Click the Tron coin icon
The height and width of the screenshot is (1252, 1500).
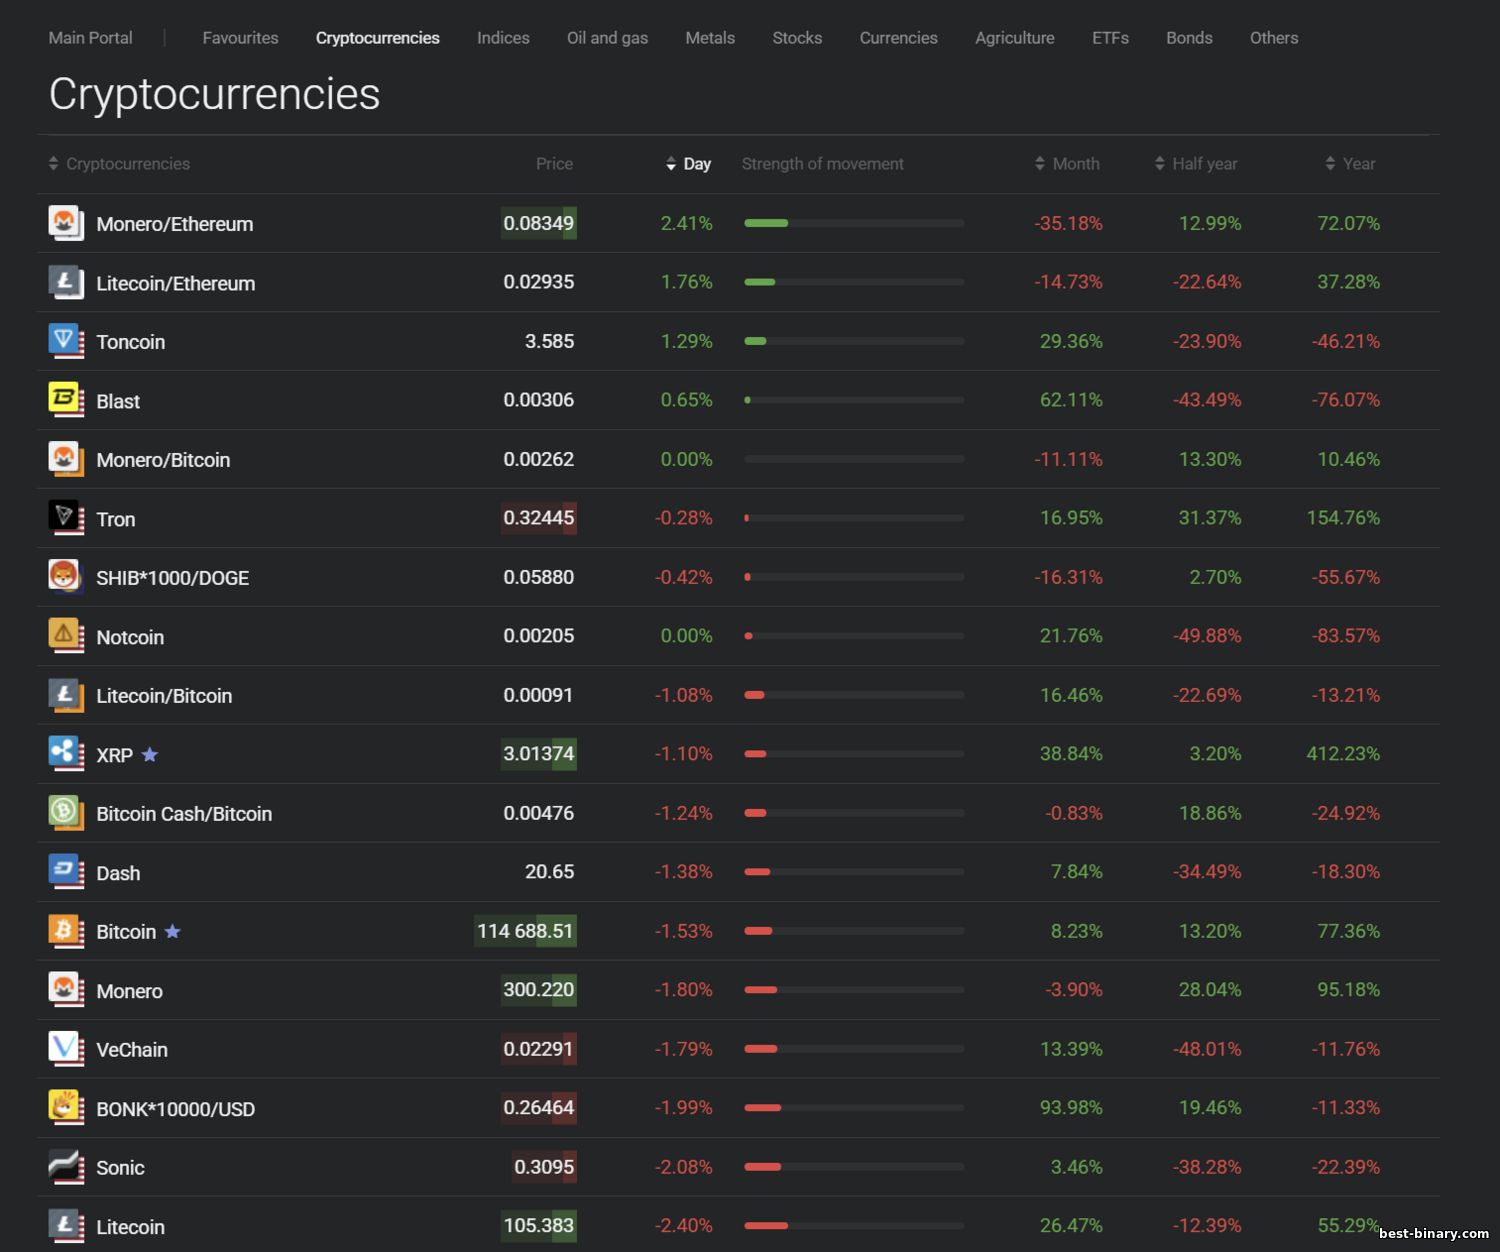65,518
